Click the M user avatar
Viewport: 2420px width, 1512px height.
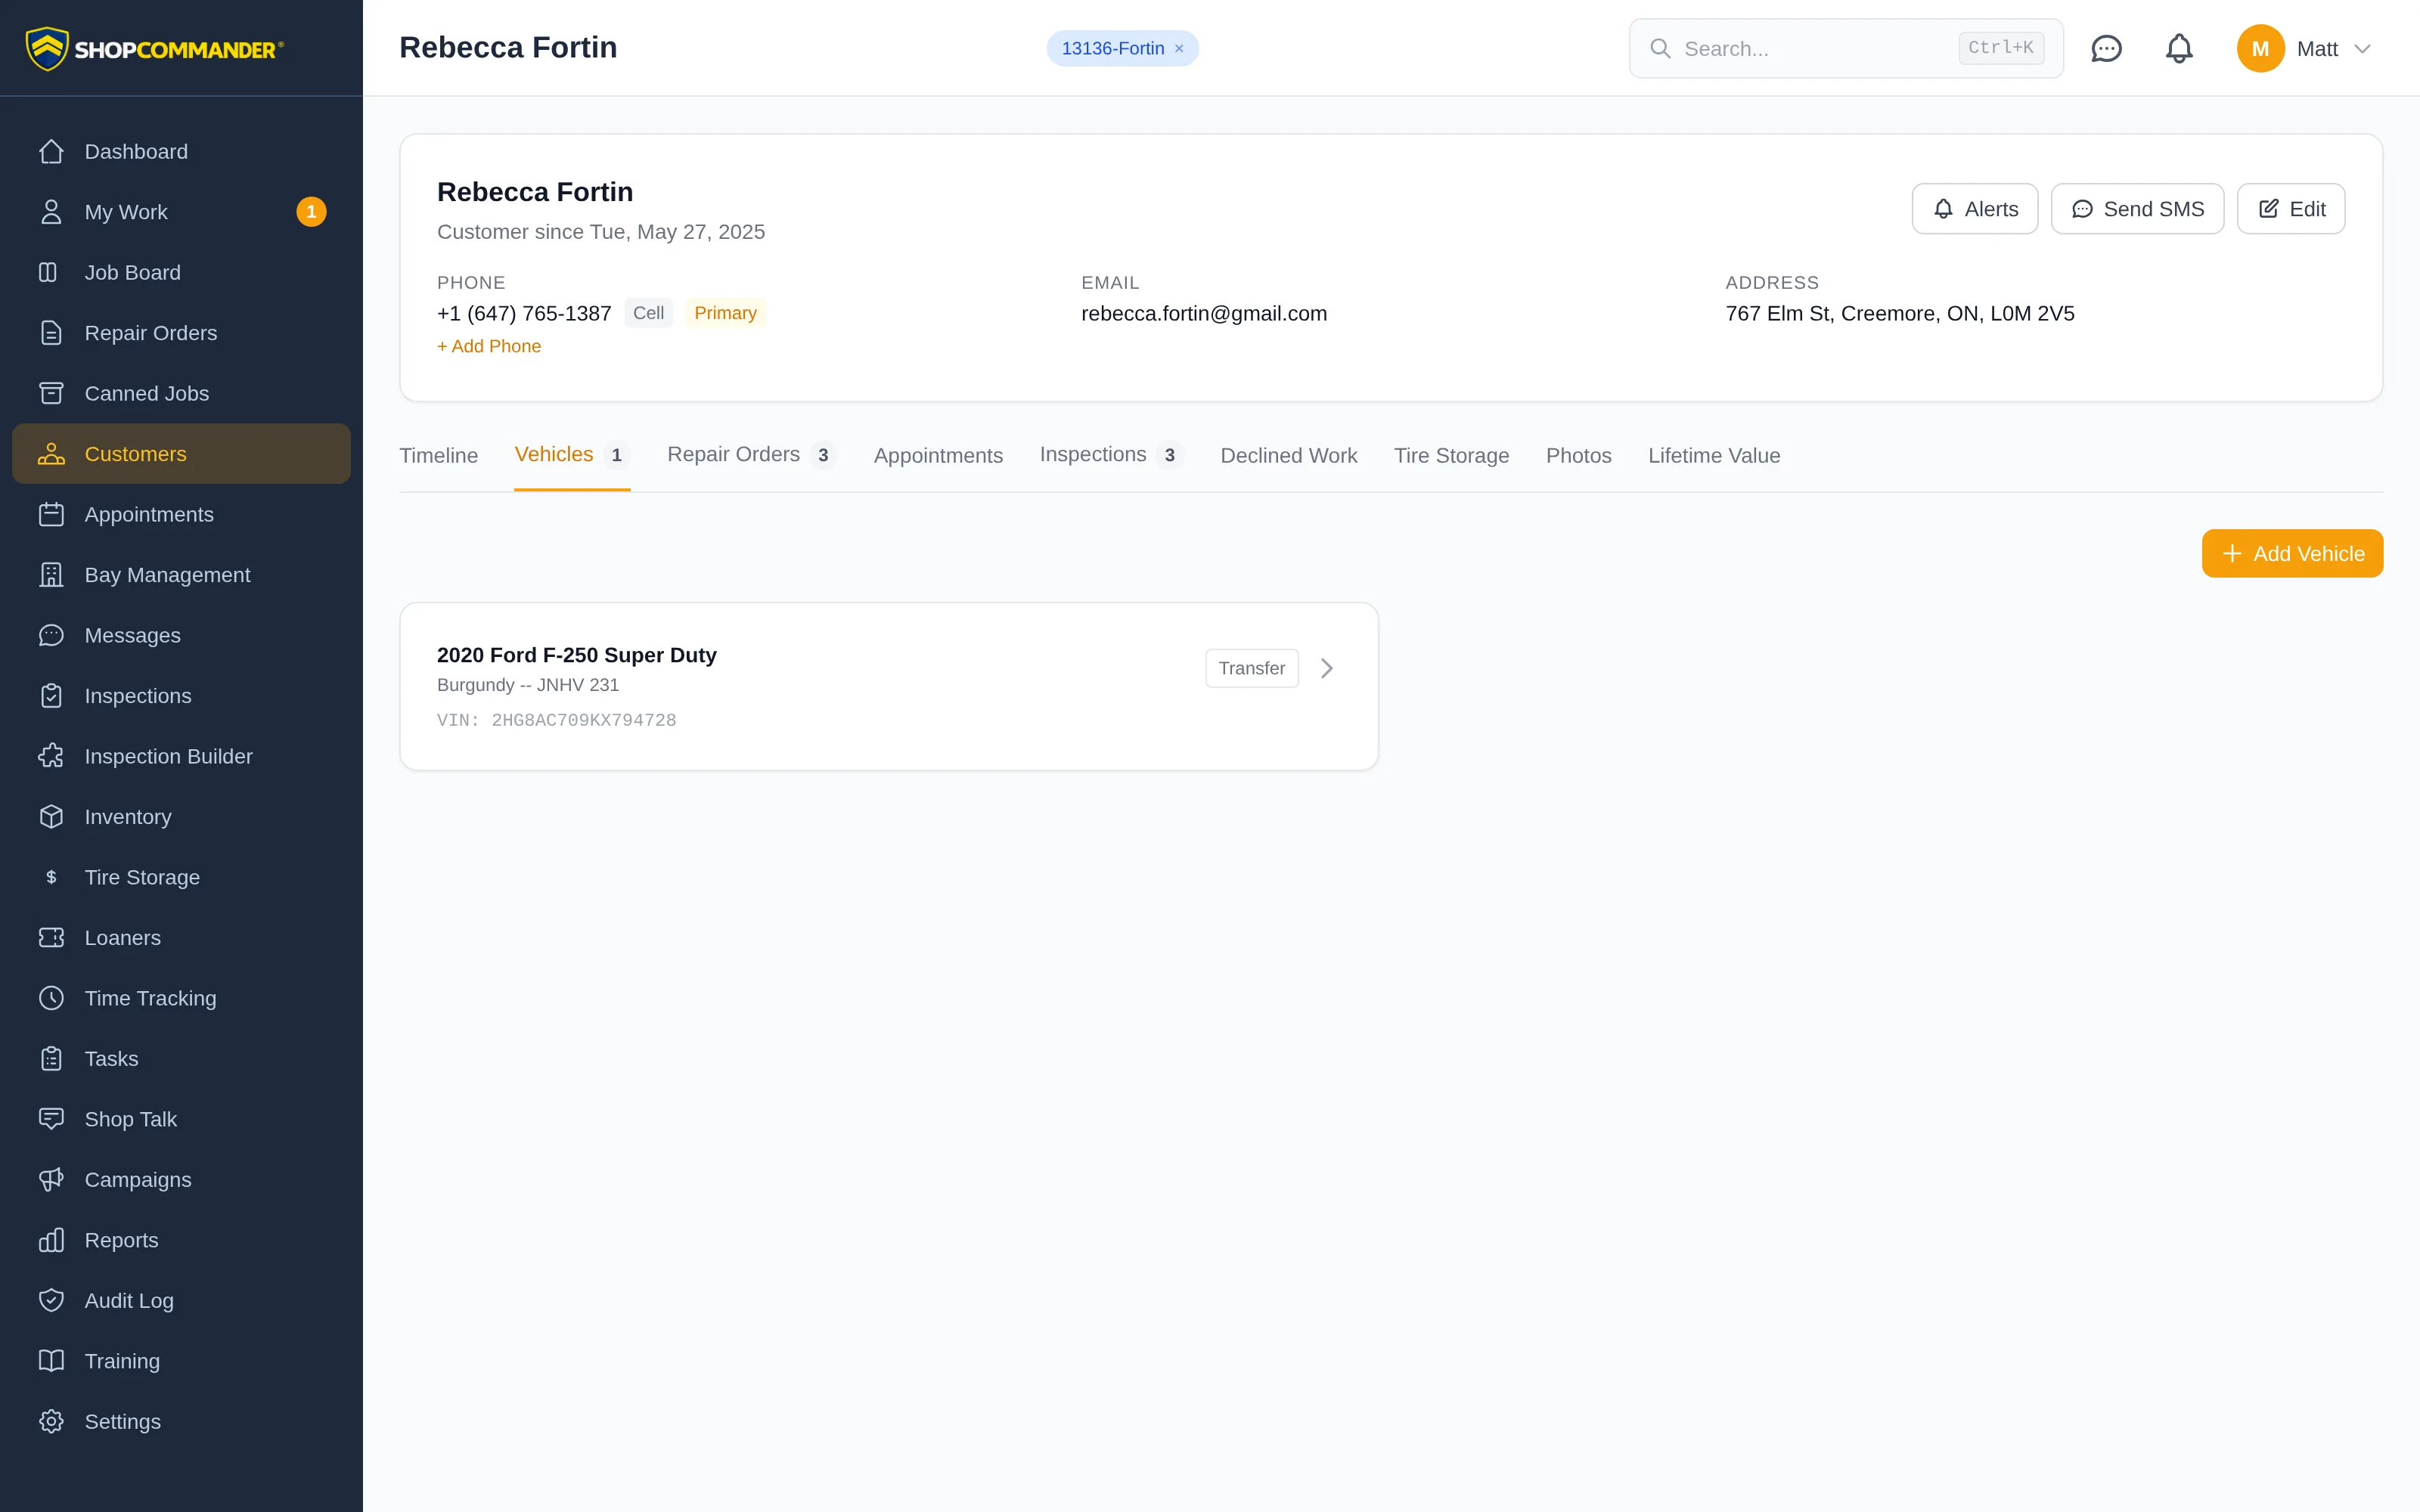2260,48
